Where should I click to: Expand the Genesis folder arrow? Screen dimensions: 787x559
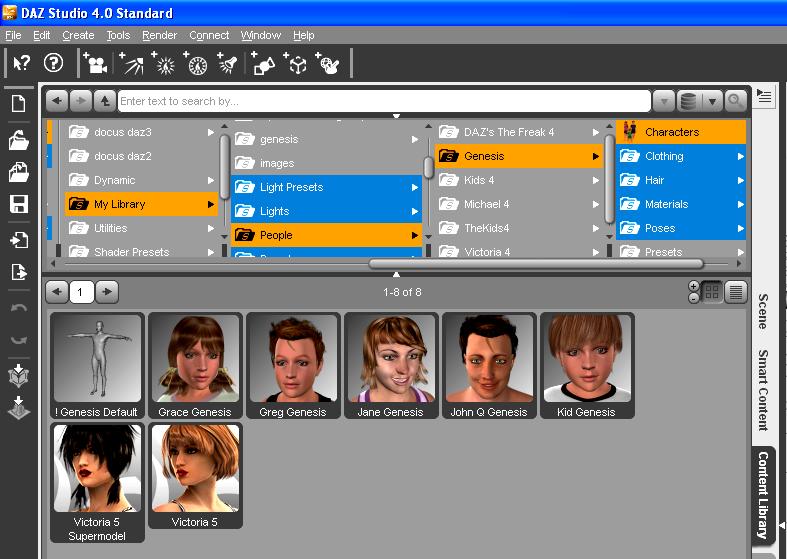pyautogui.click(x=595, y=157)
